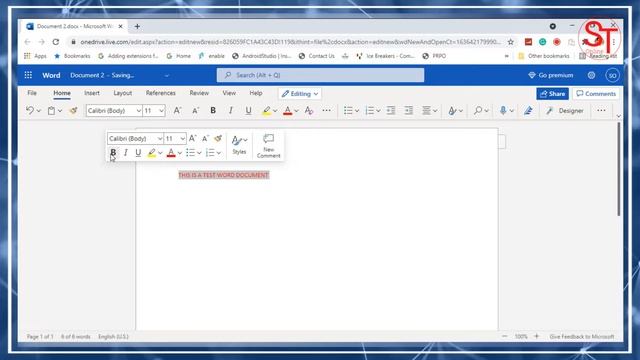Increase indent in ribbon
This screenshot has height=360, width=640.
(409, 111)
